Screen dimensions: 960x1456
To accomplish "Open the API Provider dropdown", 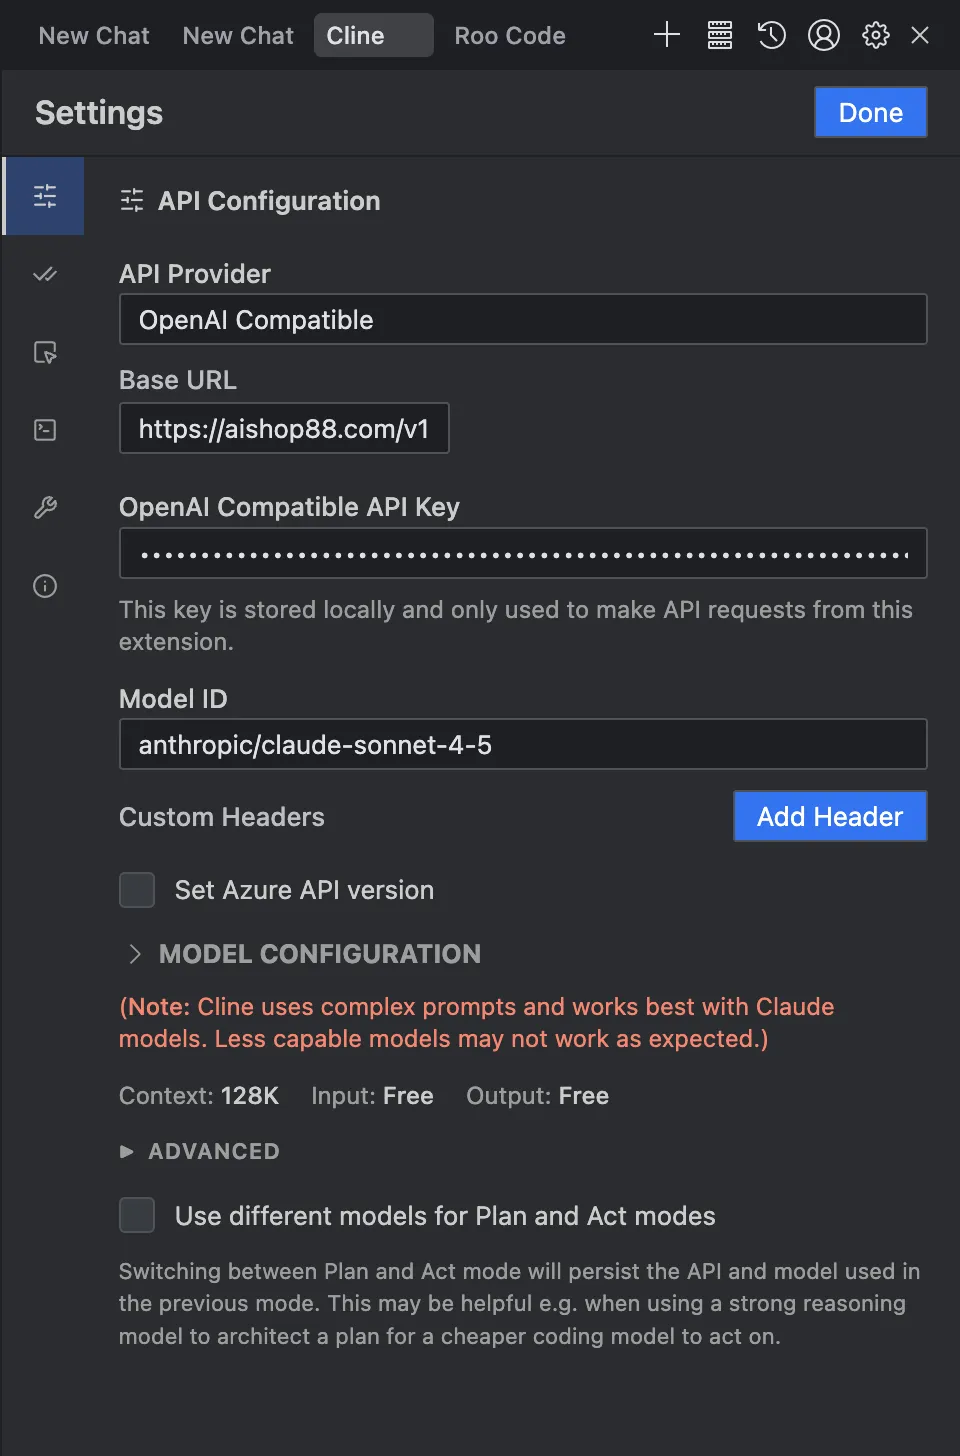I will 523,319.
